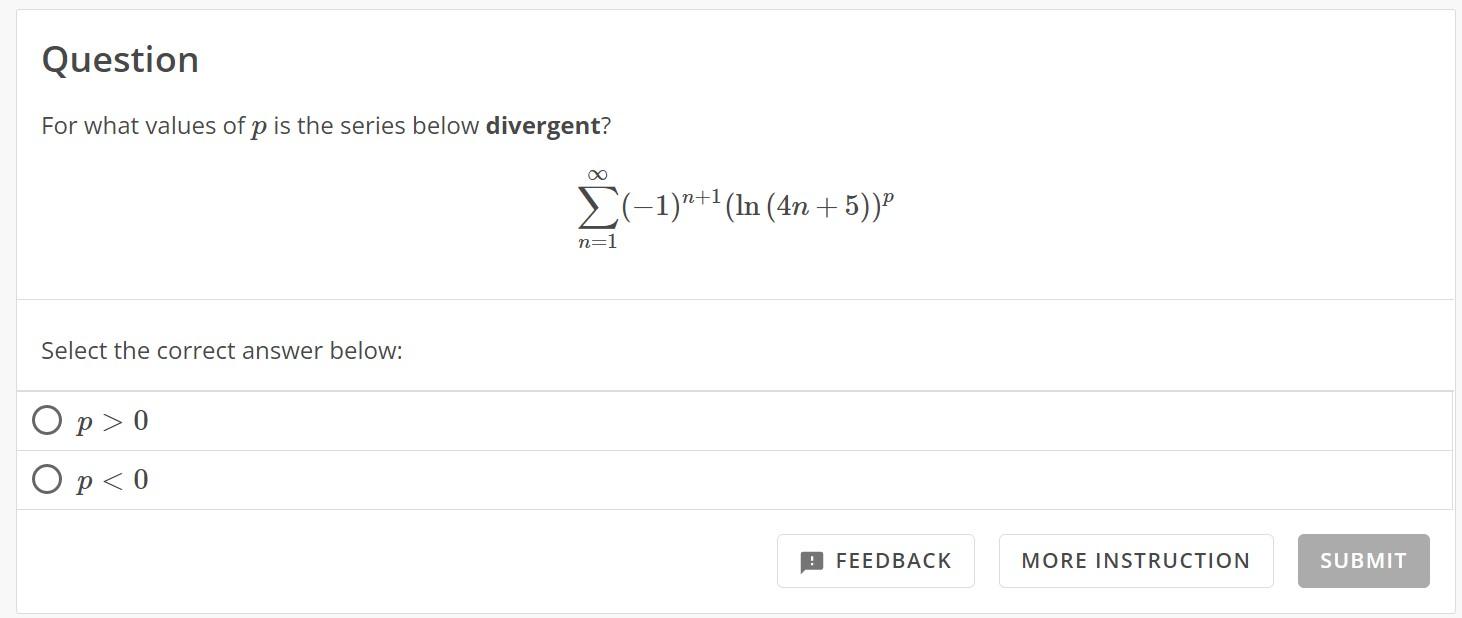This screenshot has height=618, width=1462.
Task: Click the infinity symbol above the summation
Action: click(x=597, y=175)
